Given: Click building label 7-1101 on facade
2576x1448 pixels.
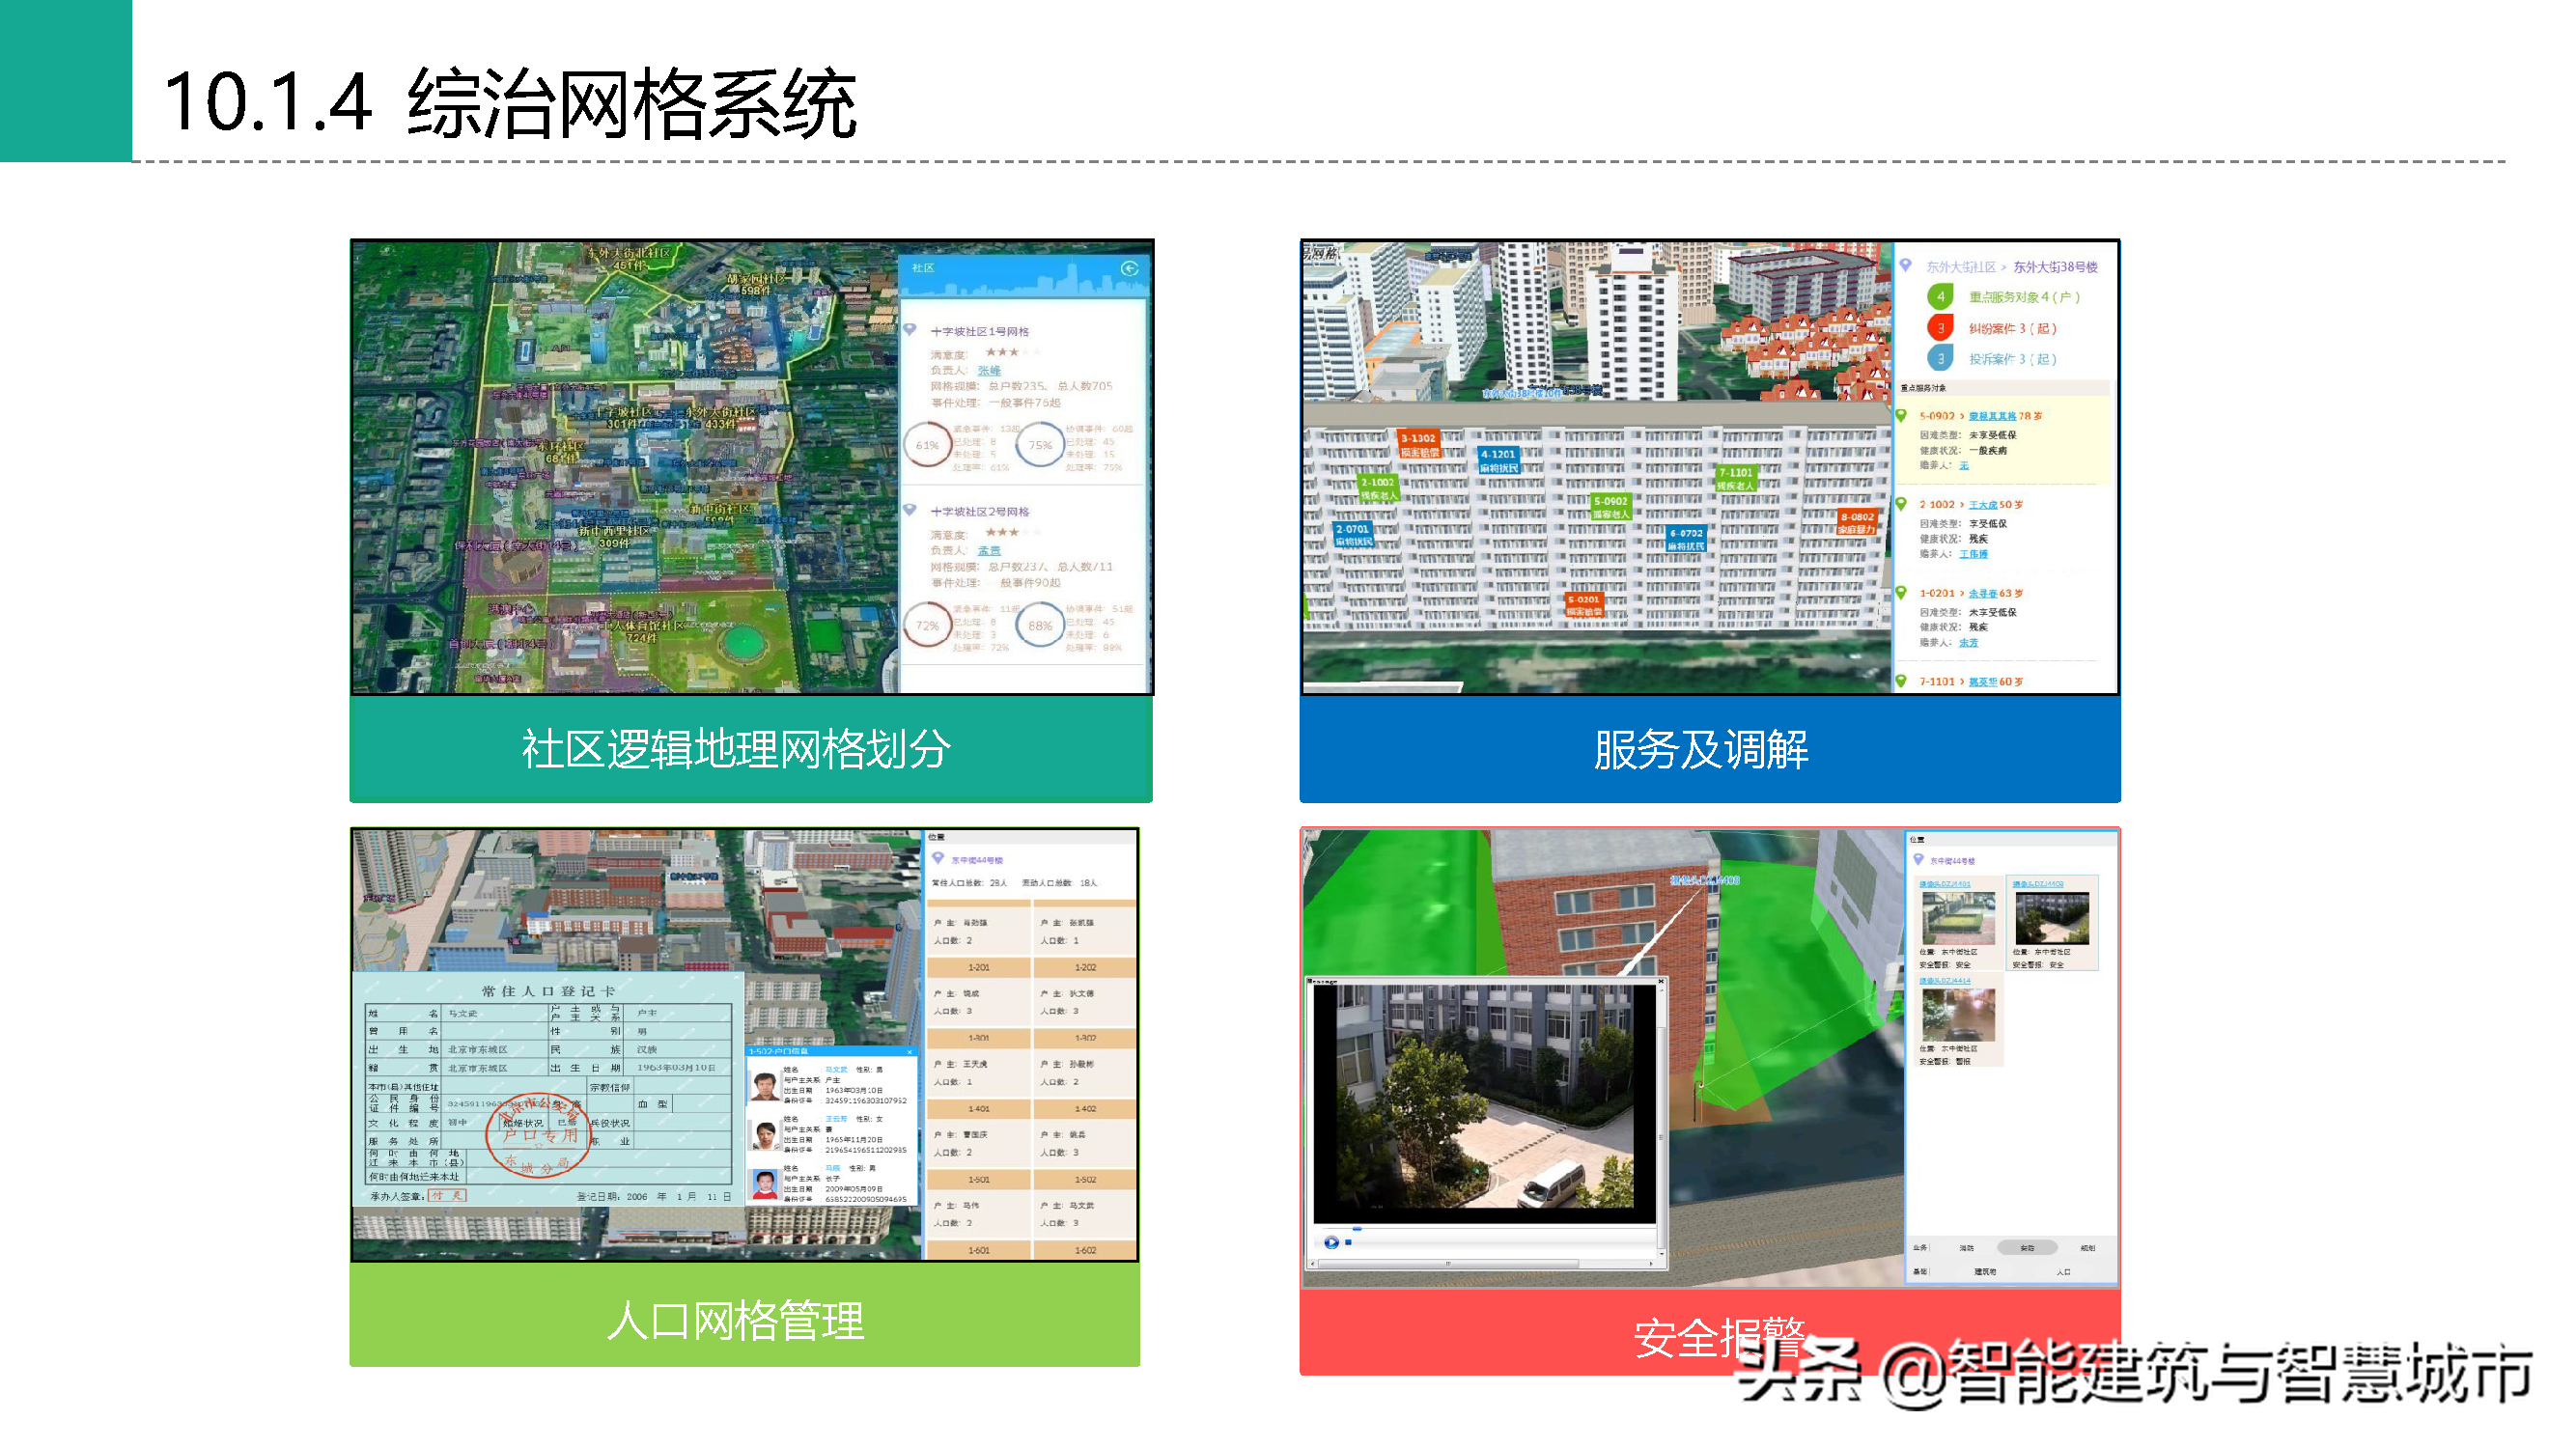Looking at the screenshot, I should point(1735,479).
